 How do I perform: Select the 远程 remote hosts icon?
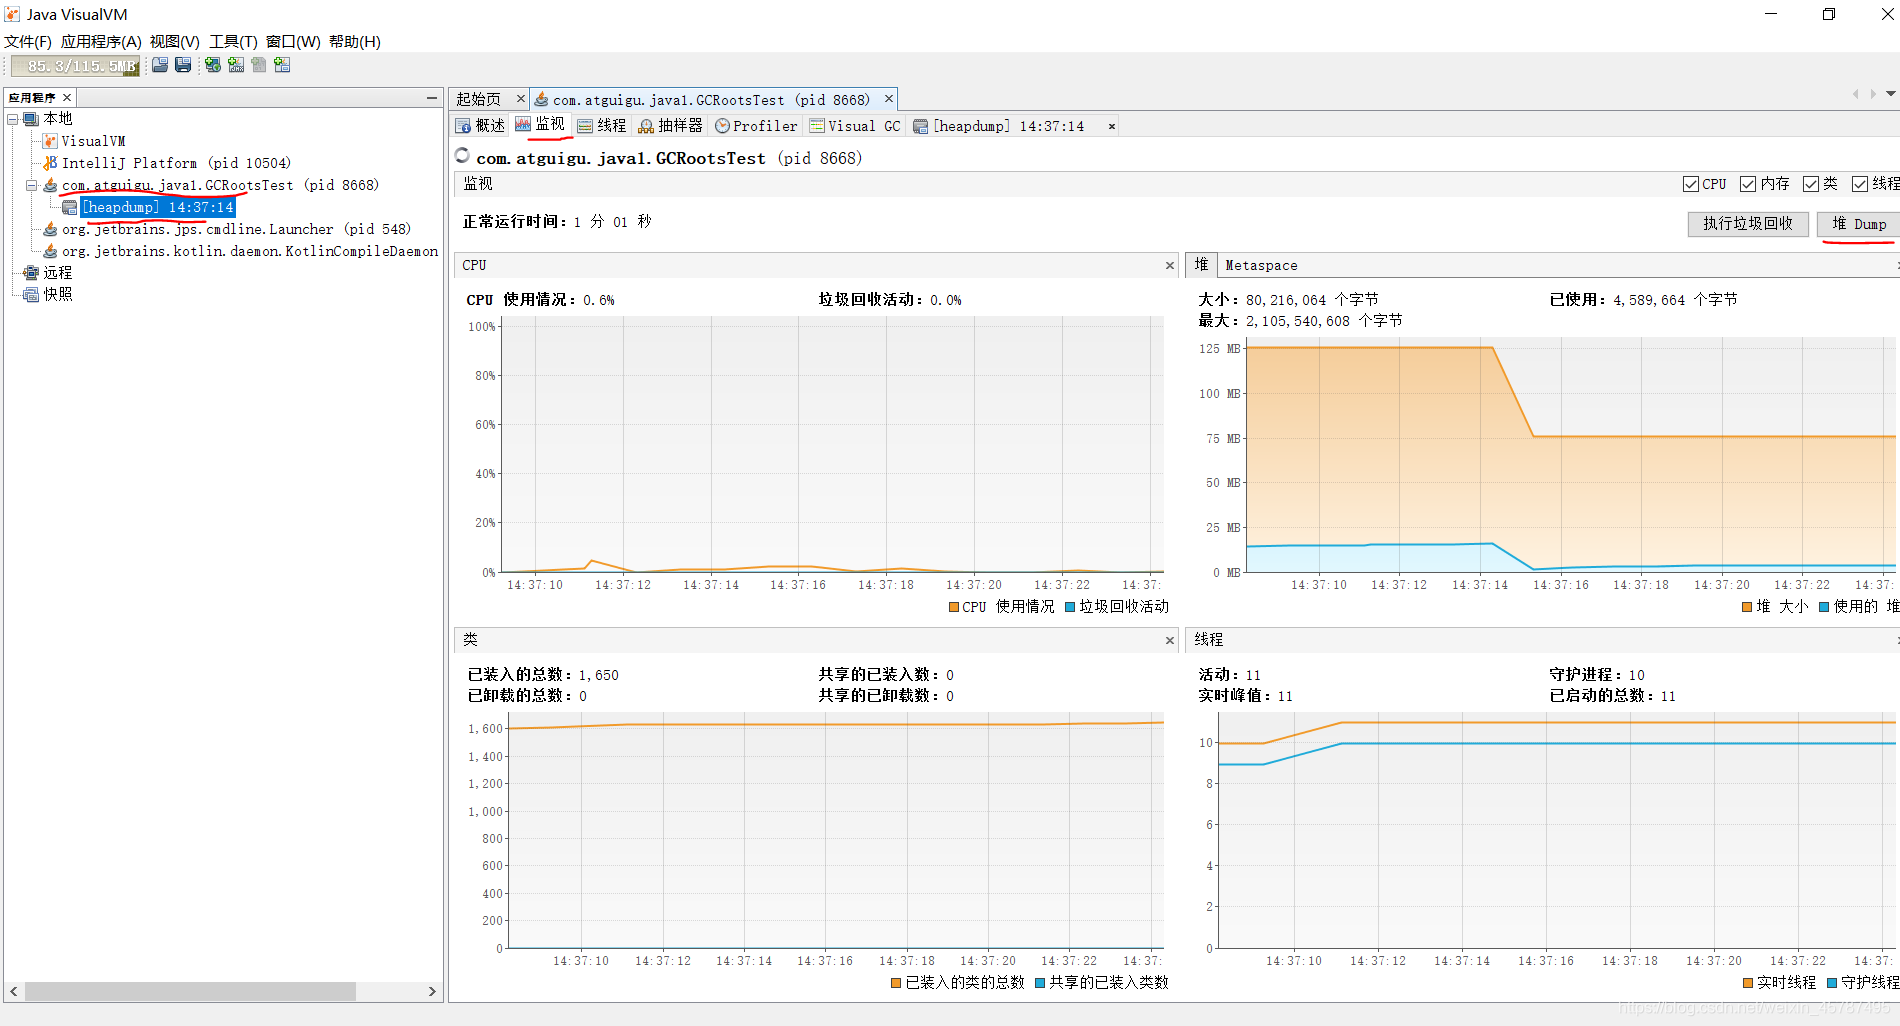click(x=31, y=273)
